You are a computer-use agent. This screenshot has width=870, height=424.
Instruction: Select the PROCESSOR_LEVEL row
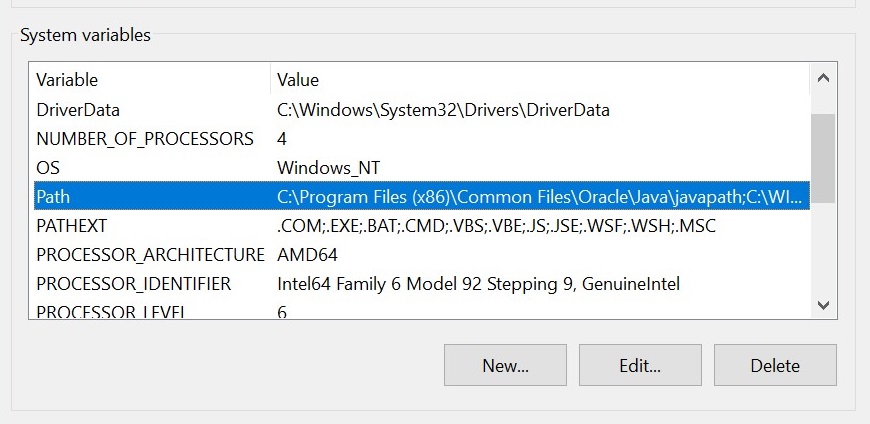422,310
